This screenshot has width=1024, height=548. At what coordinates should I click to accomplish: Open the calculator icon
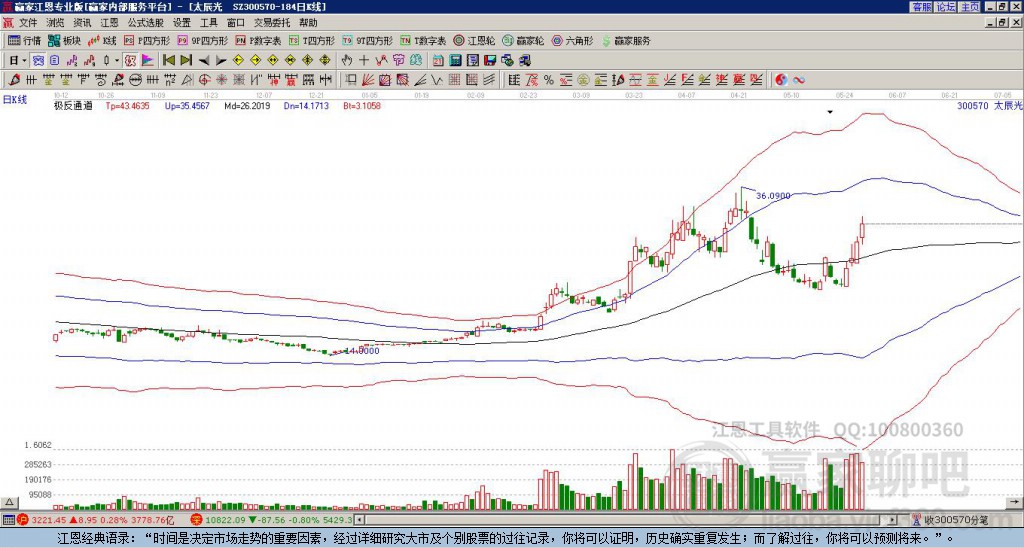pyautogui.click(x=455, y=60)
